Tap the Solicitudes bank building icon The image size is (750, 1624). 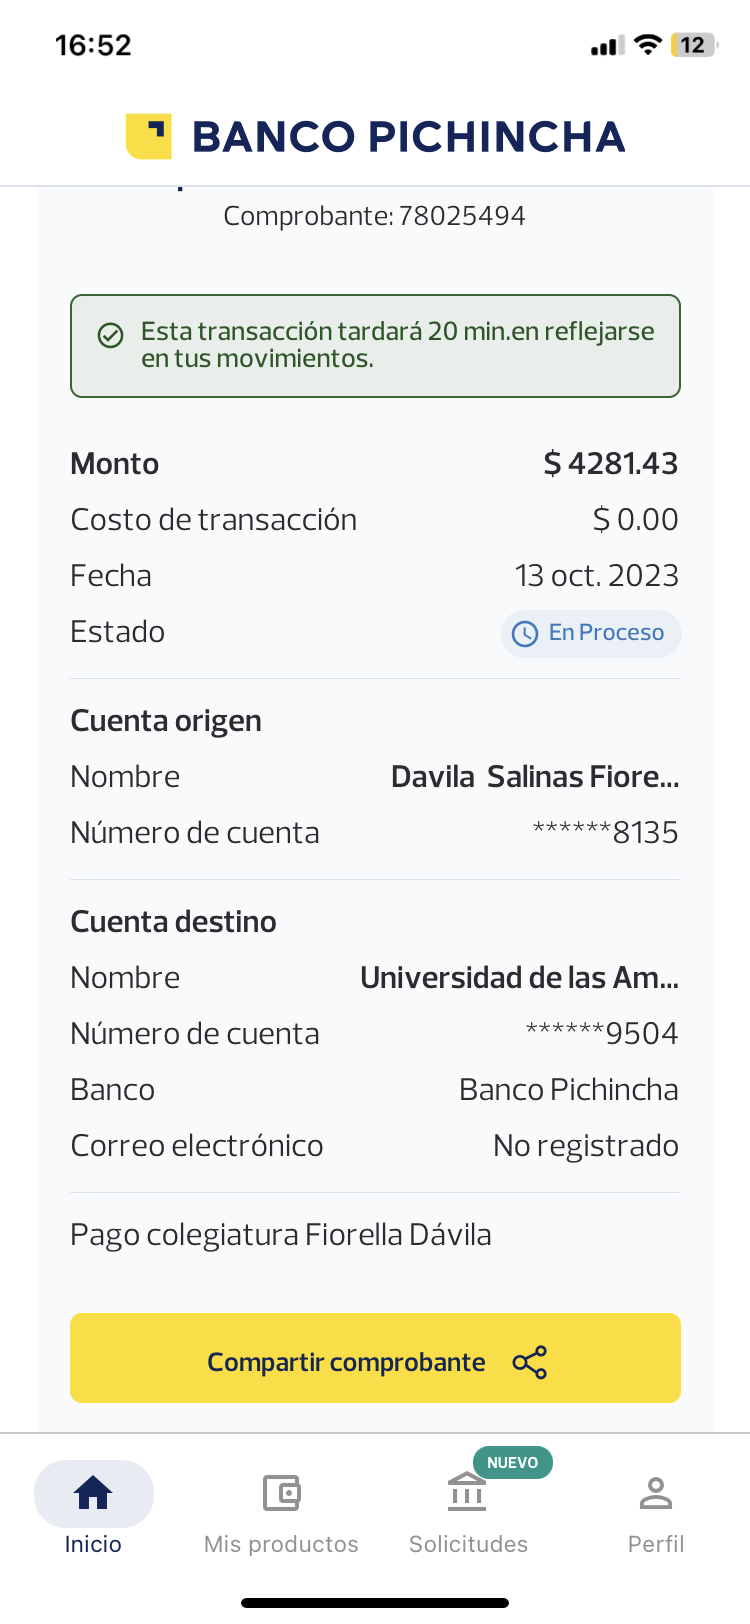coord(467,1493)
